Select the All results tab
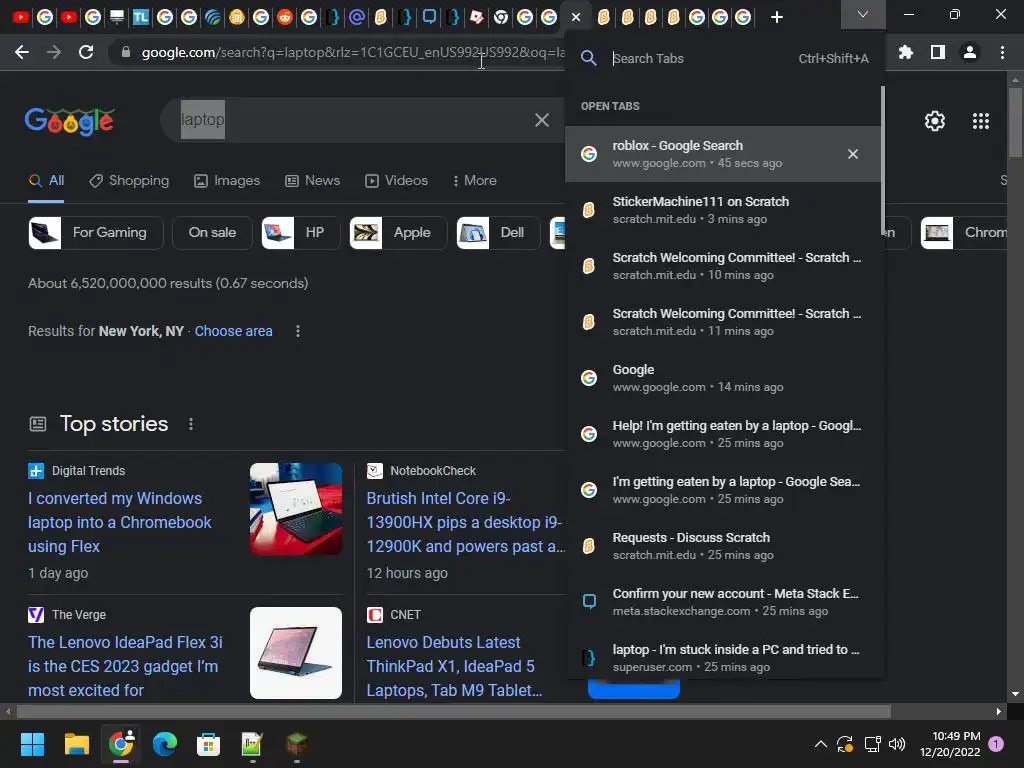Viewport: 1024px width, 768px height. [x=46, y=181]
